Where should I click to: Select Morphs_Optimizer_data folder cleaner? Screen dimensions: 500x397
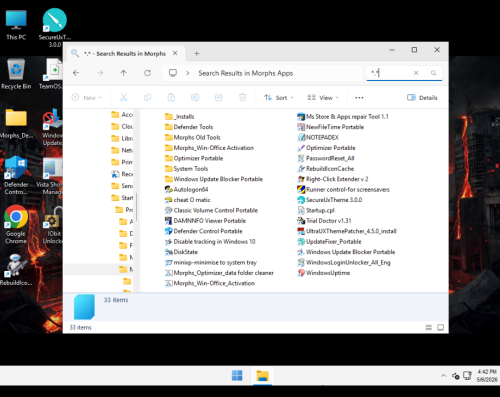[219, 273]
